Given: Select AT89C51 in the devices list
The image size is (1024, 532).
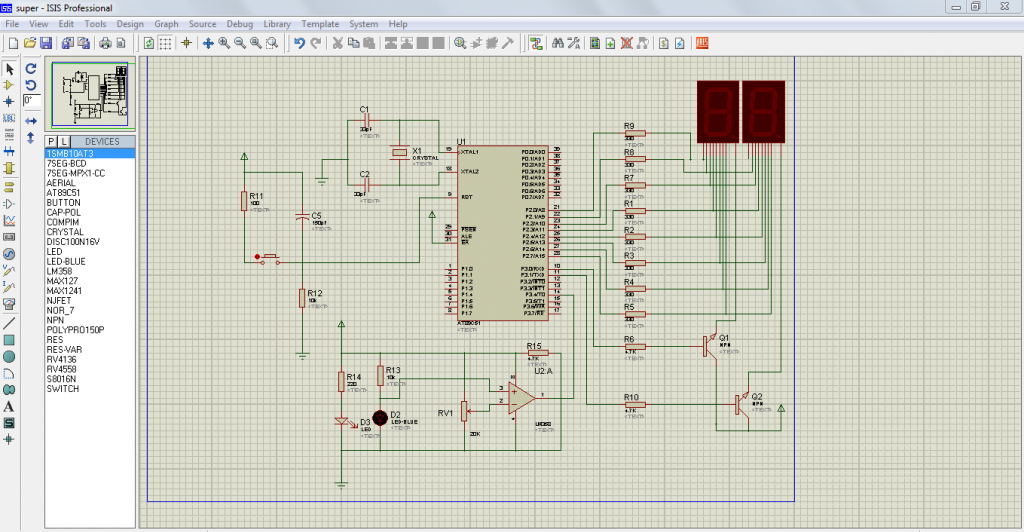Looking at the screenshot, I should (64, 193).
